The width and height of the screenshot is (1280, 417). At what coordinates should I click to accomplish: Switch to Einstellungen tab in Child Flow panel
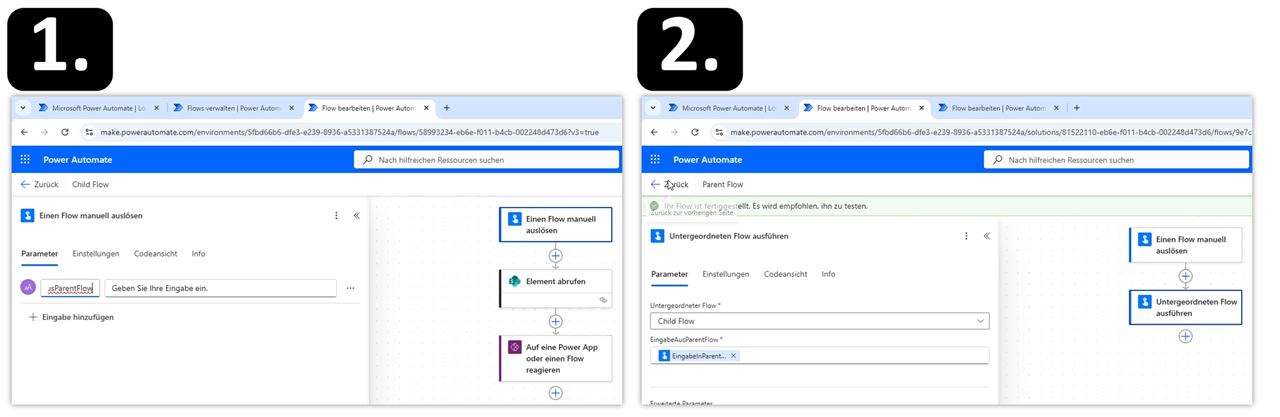[x=96, y=254]
